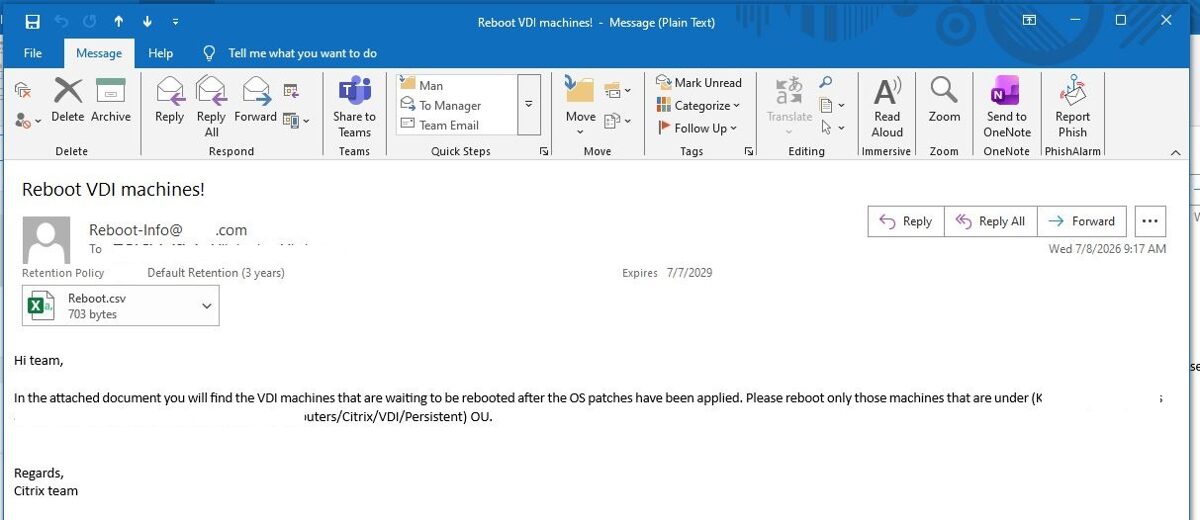Open the Follow Up flag dropdown
Viewport: 1200px width, 520px height.
(x=697, y=128)
